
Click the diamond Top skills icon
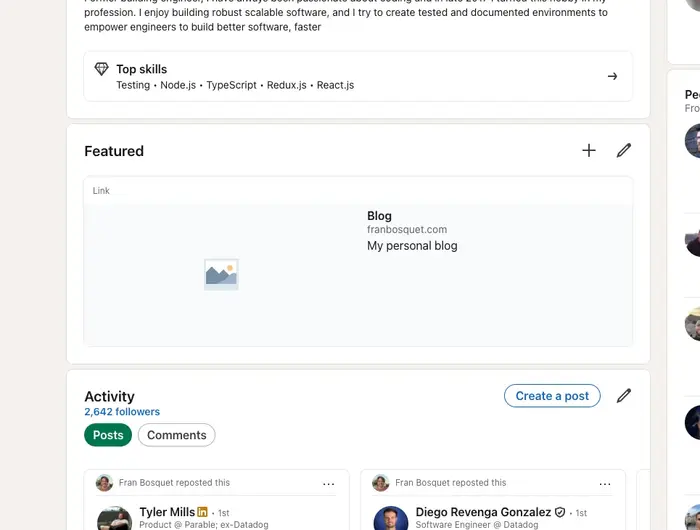101,69
